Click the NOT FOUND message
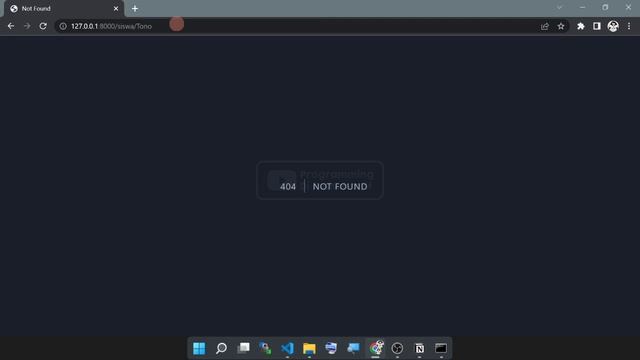This screenshot has width=640, height=360. (x=340, y=187)
